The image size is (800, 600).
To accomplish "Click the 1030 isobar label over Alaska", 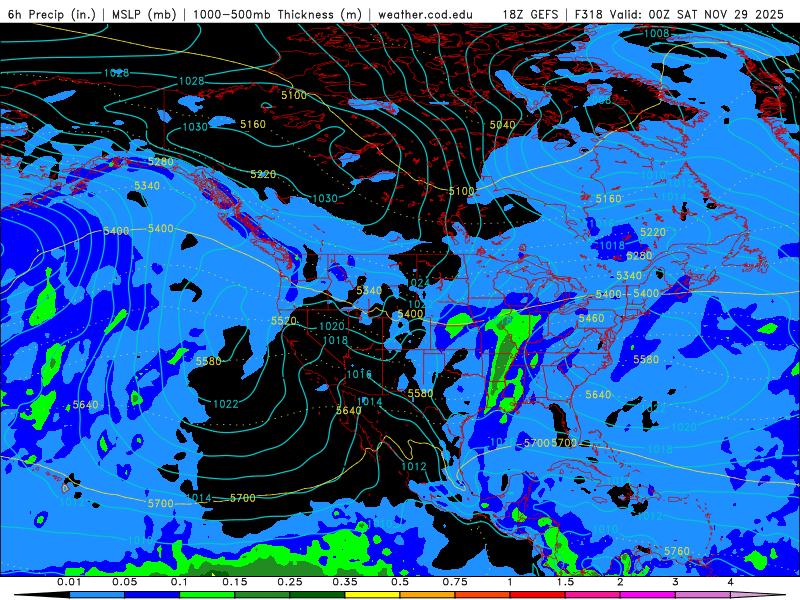I will coord(195,127).
